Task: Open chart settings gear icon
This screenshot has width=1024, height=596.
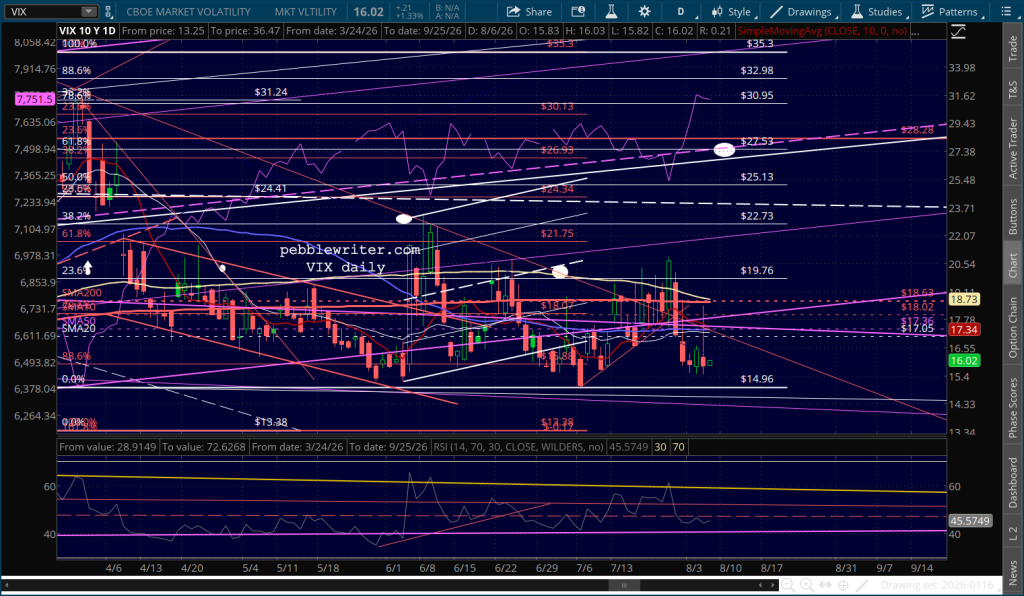Action: click(x=645, y=12)
